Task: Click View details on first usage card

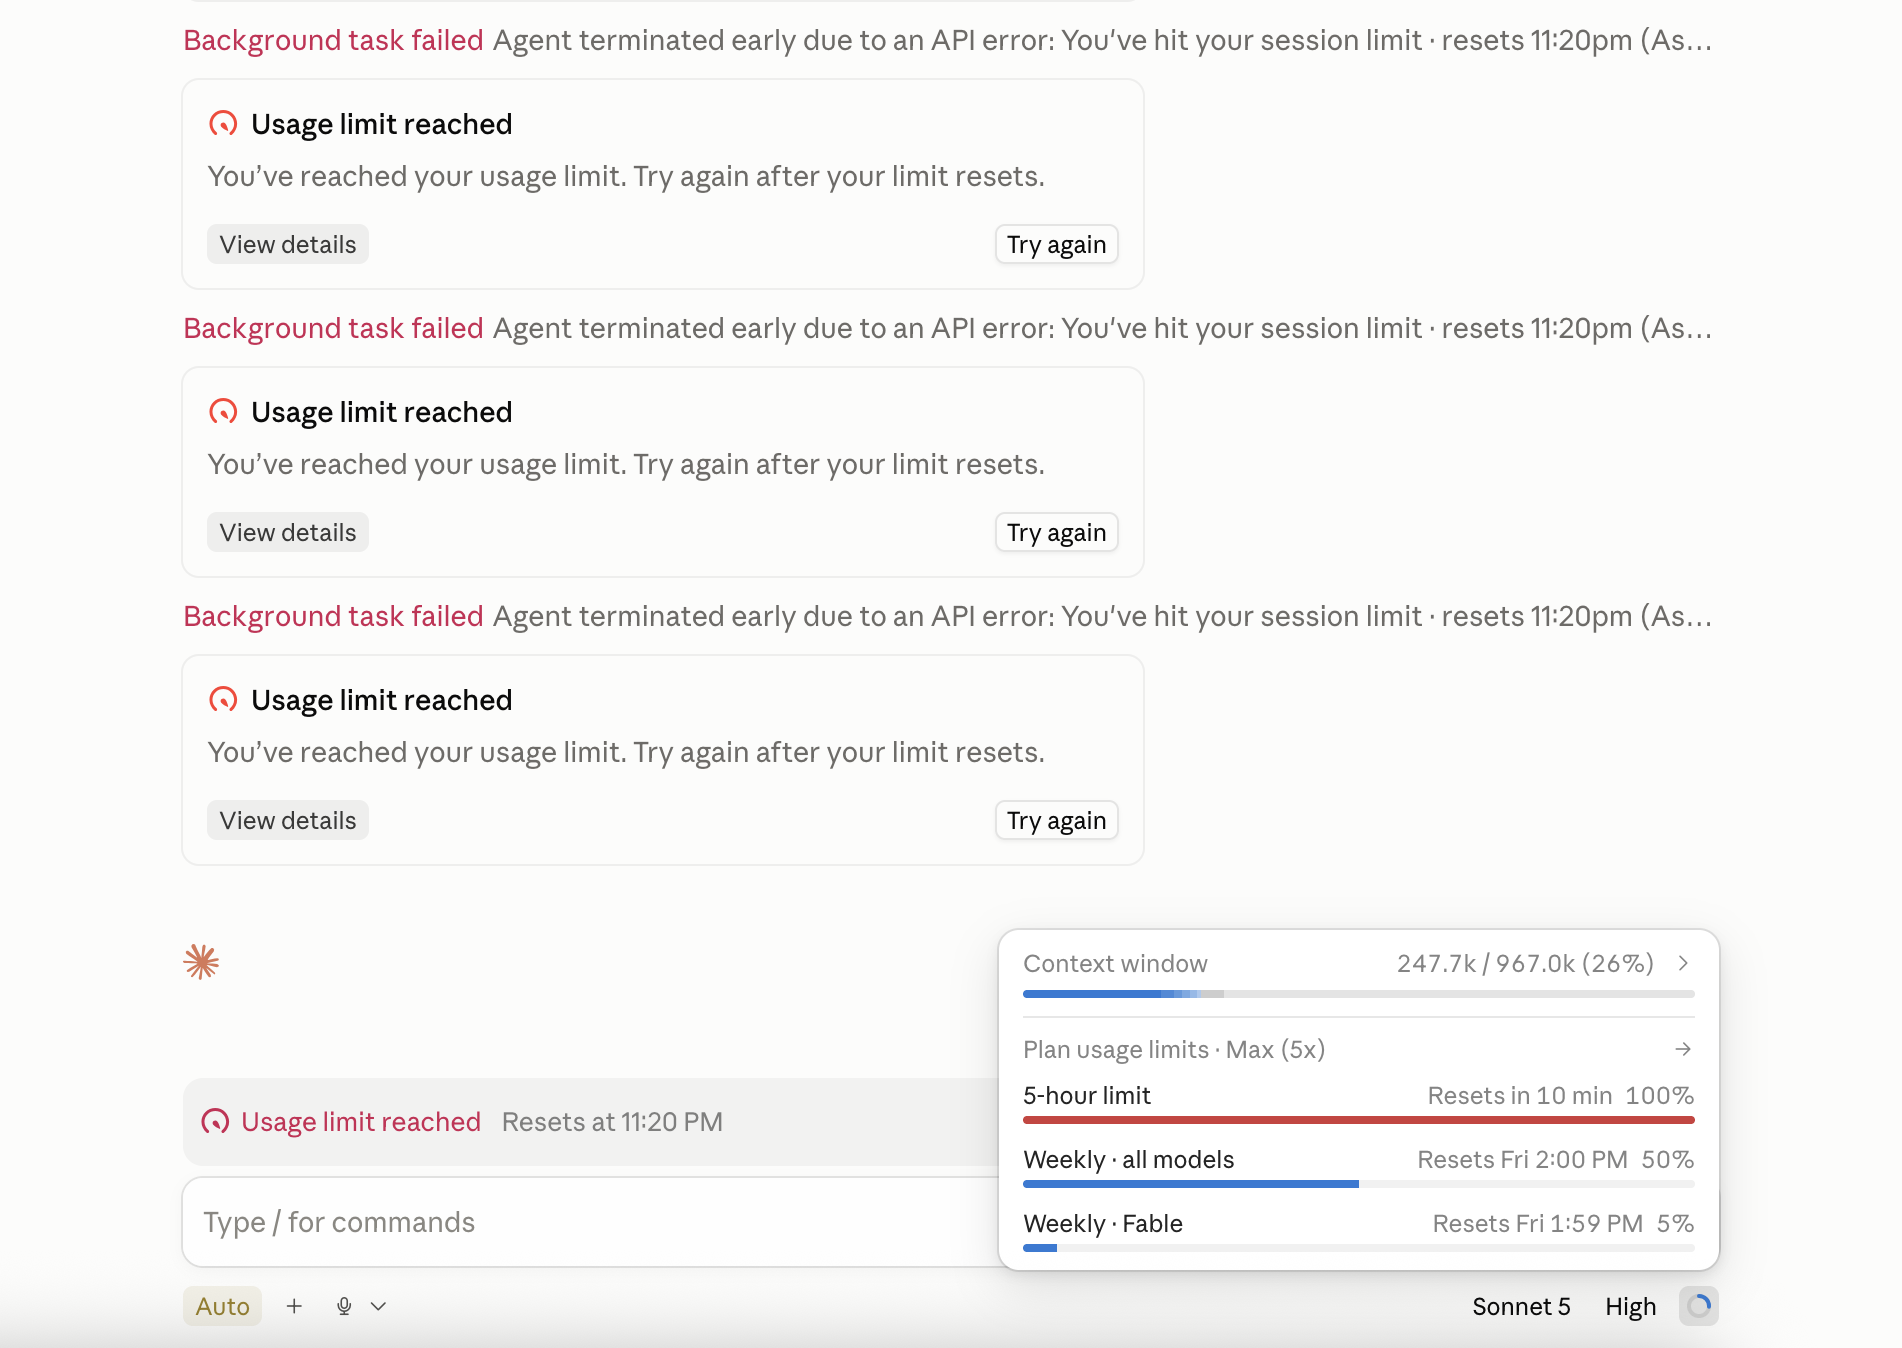Action: [x=288, y=245]
